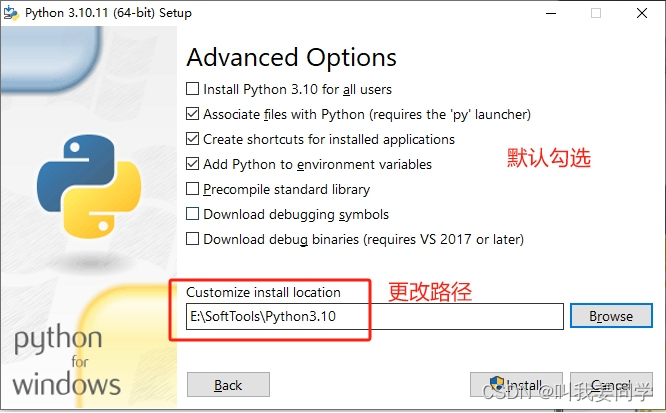Go Back to previous setup page
This screenshot has height=413, width=666.
coord(228,385)
